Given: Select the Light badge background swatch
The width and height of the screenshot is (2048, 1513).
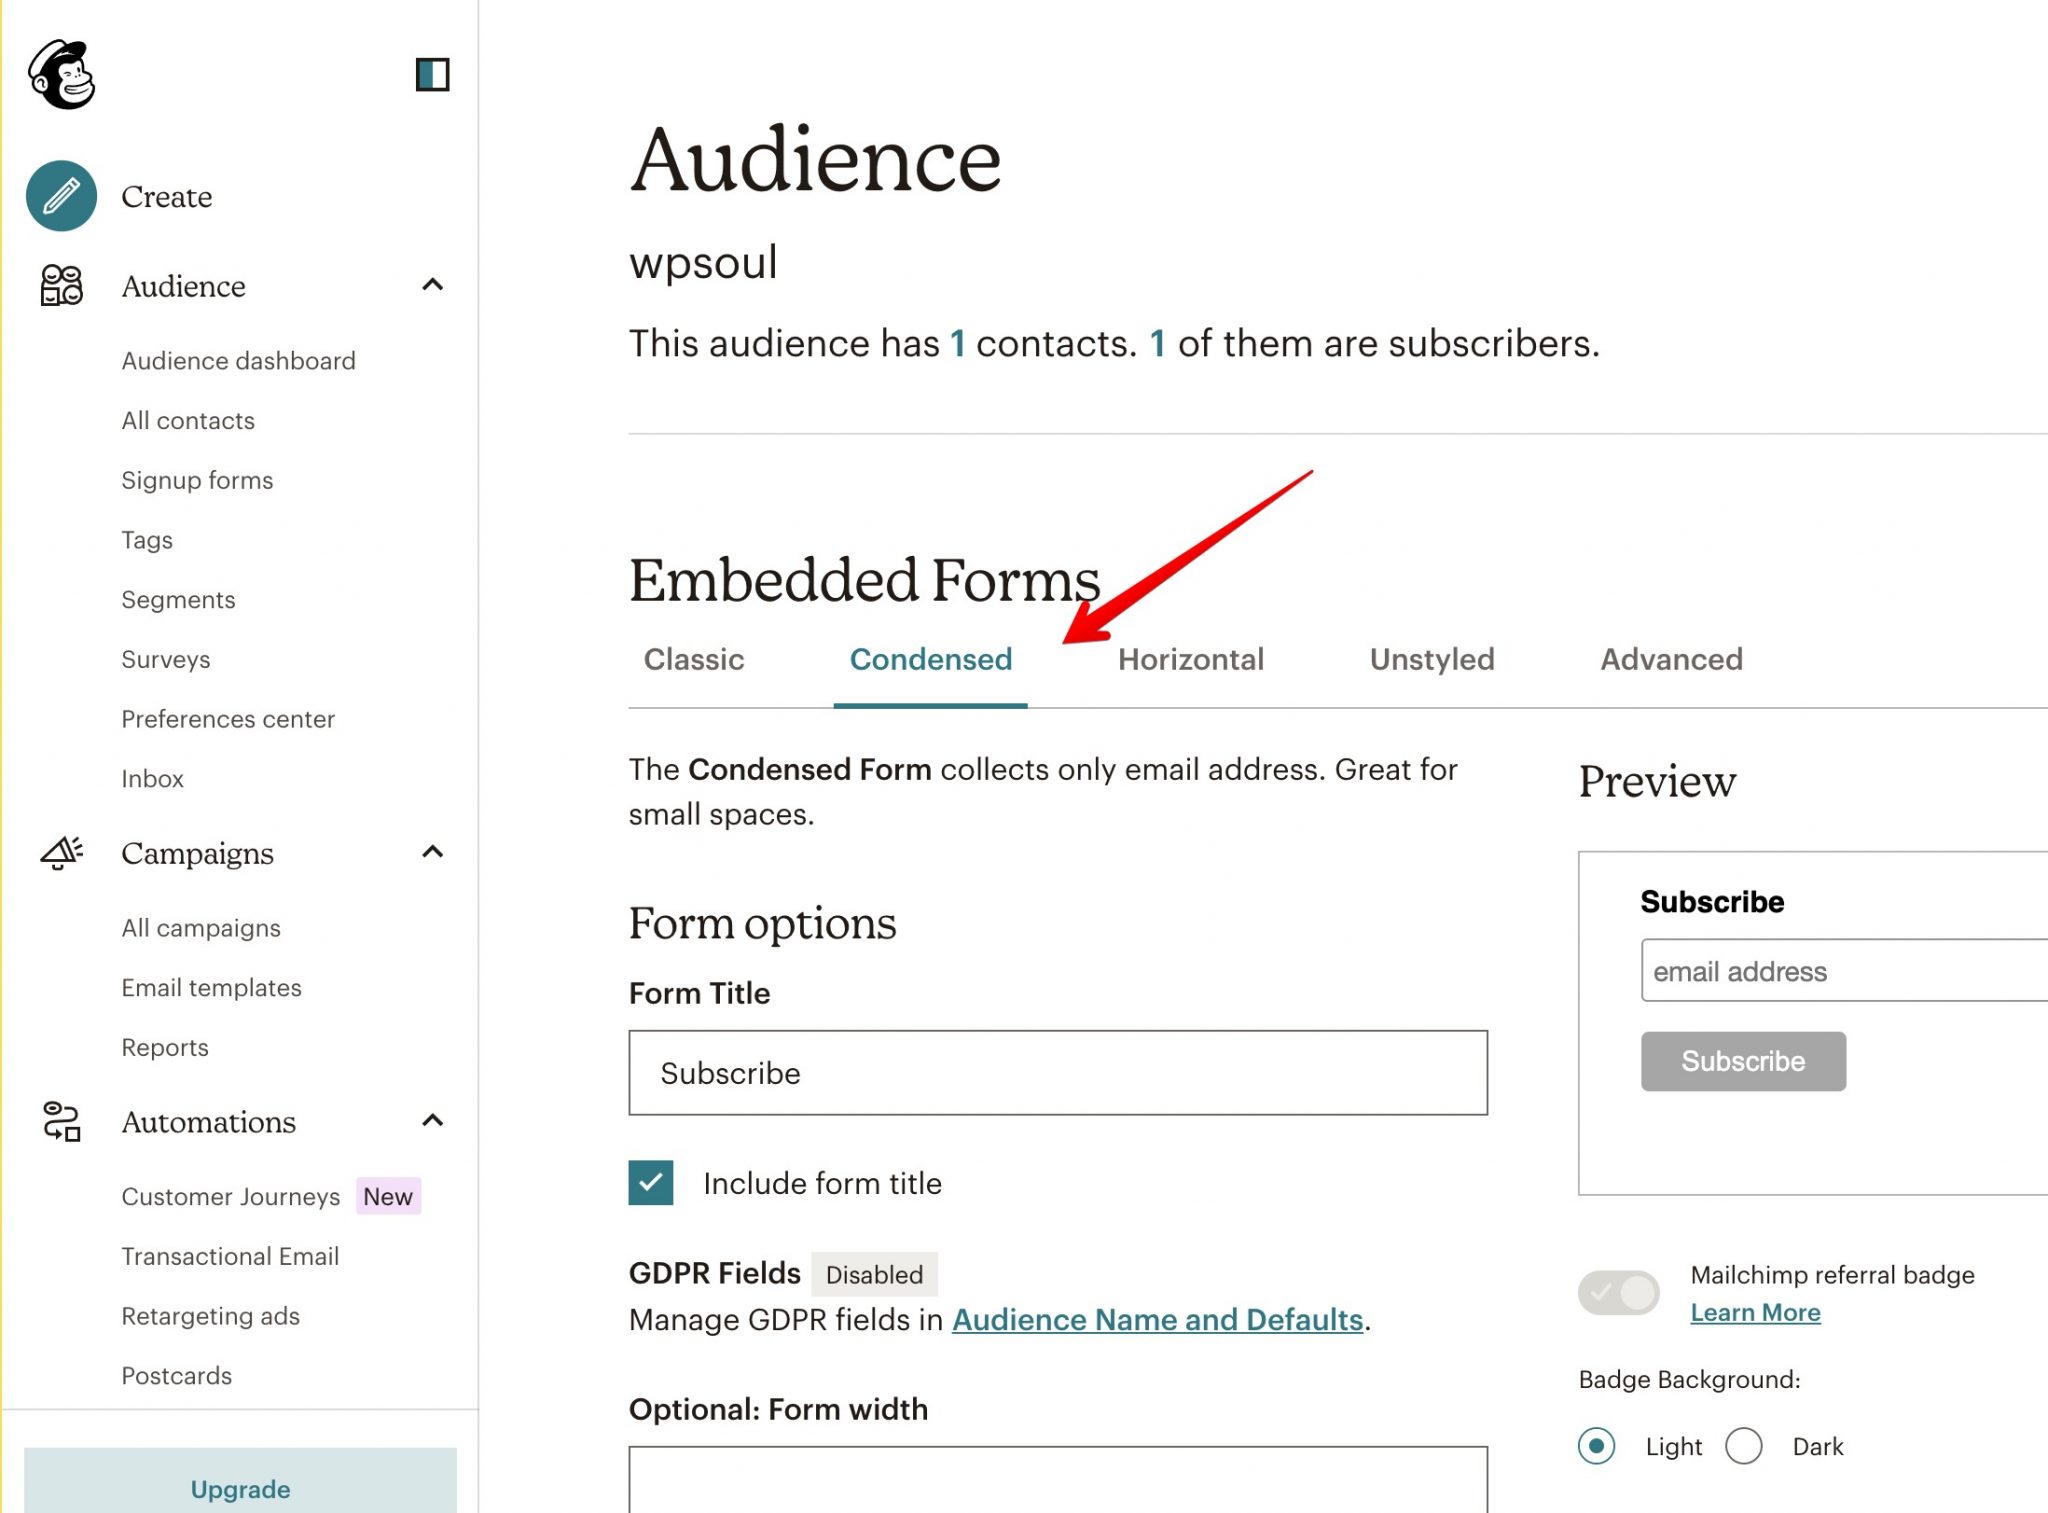Looking at the screenshot, I should (1597, 1446).
